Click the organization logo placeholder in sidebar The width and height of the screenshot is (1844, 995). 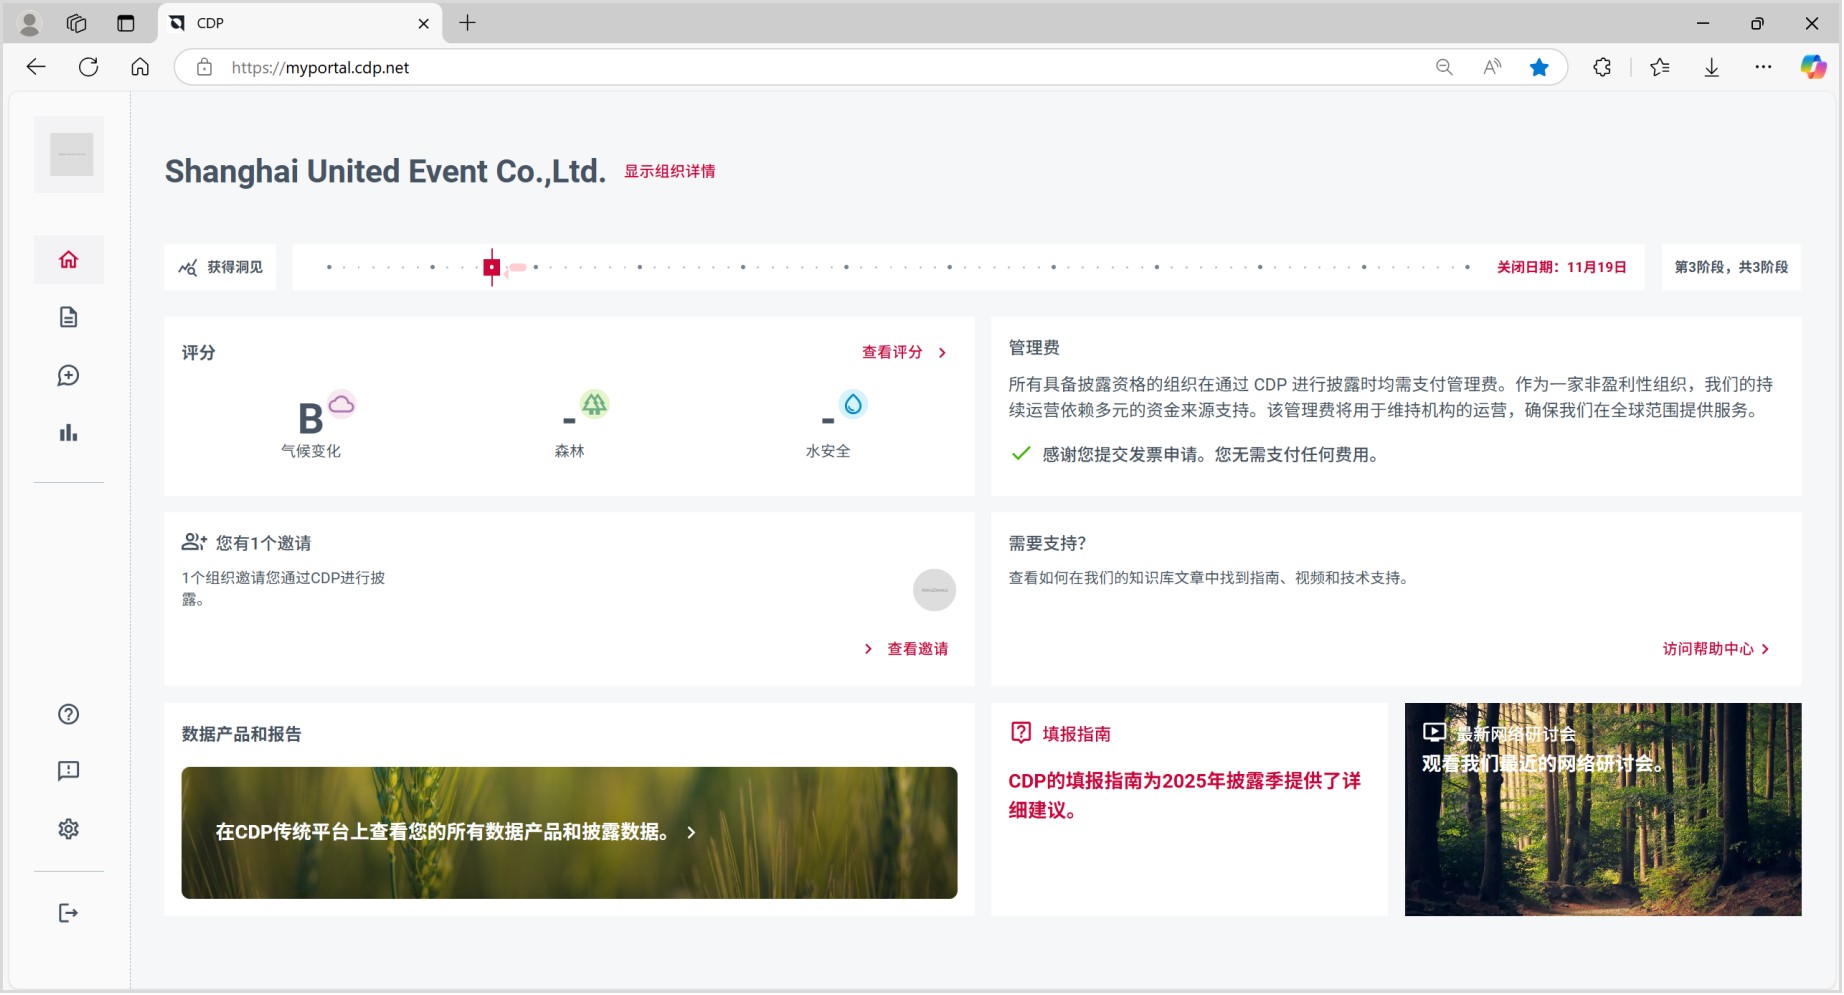click(x=71, y=155)
